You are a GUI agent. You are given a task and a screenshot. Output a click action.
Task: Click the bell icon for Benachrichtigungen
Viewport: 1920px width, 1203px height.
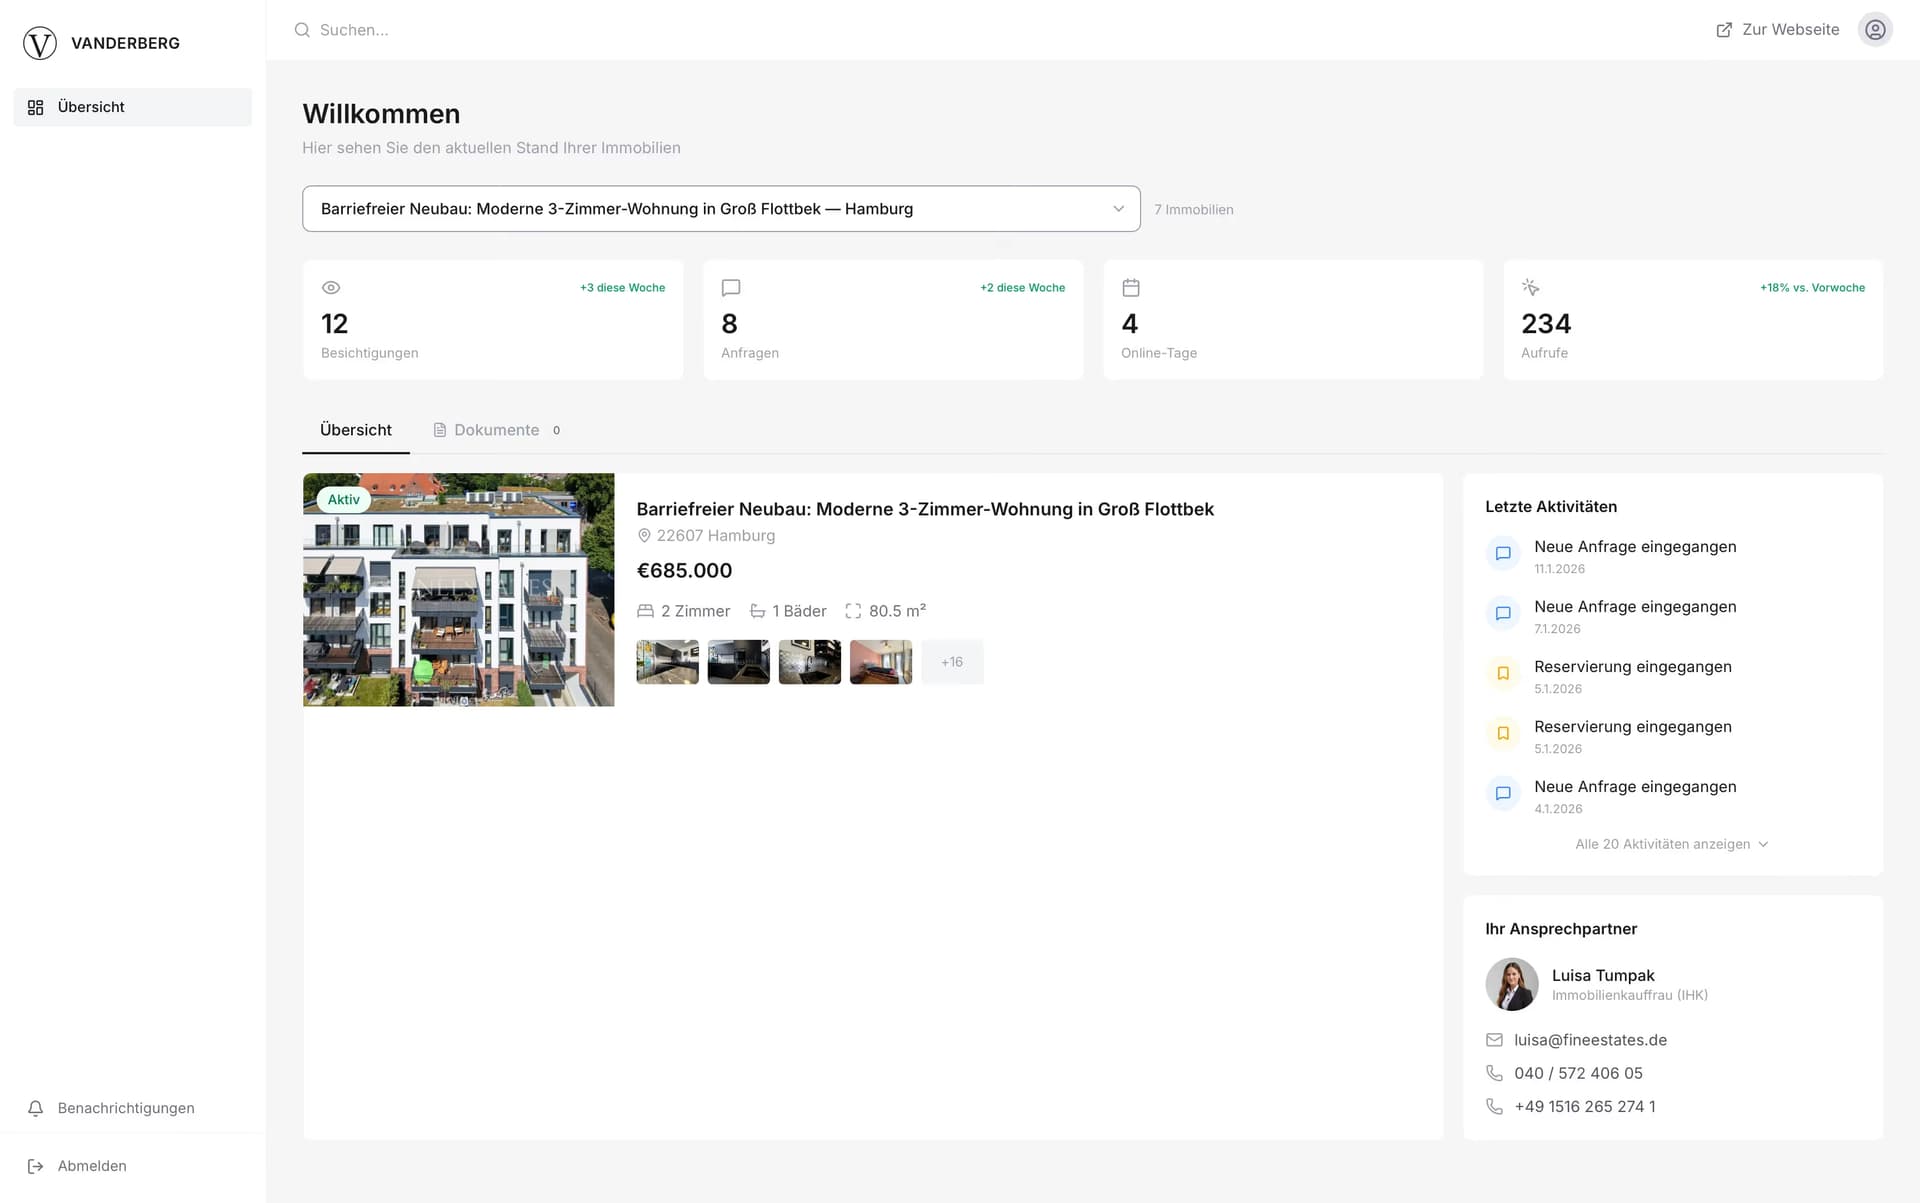pyautogui.click(x=36, y=1108)
